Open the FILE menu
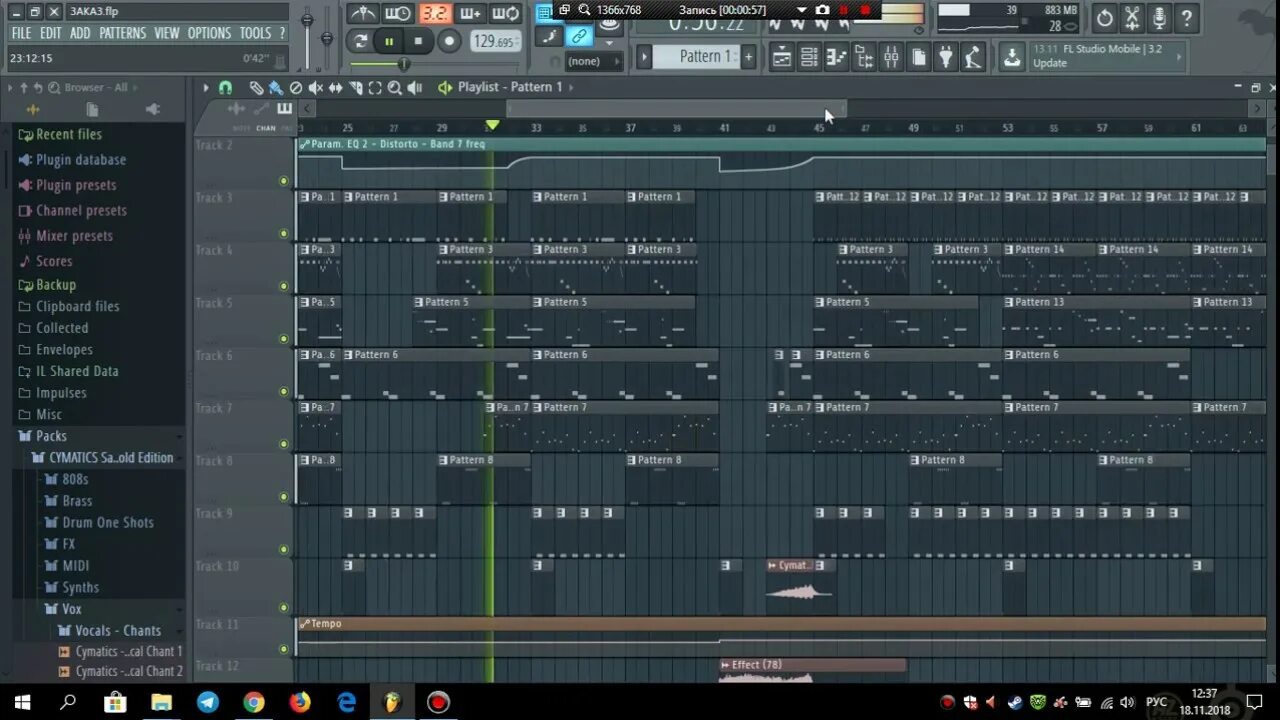 (21, 33)
